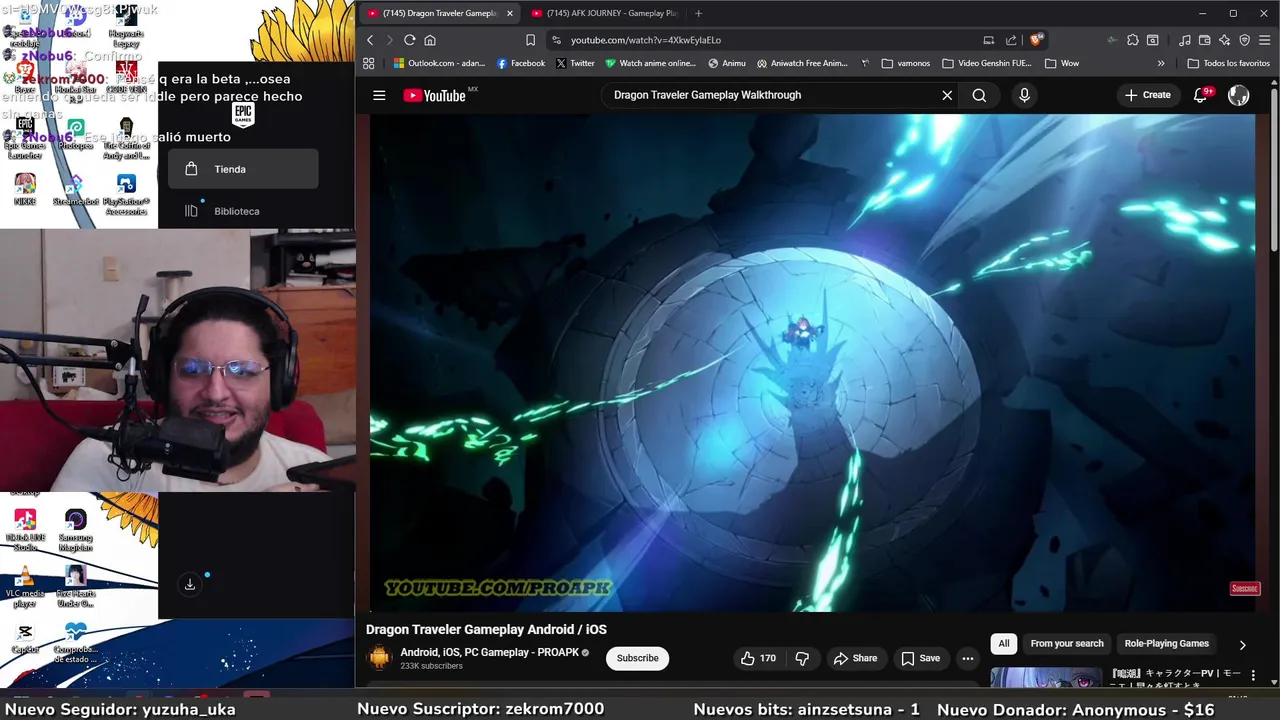Open the Video Genshin FUE bookmark folder
Image resolution: width=1280 pixels, height=720 pixels.
click(987, 63)
